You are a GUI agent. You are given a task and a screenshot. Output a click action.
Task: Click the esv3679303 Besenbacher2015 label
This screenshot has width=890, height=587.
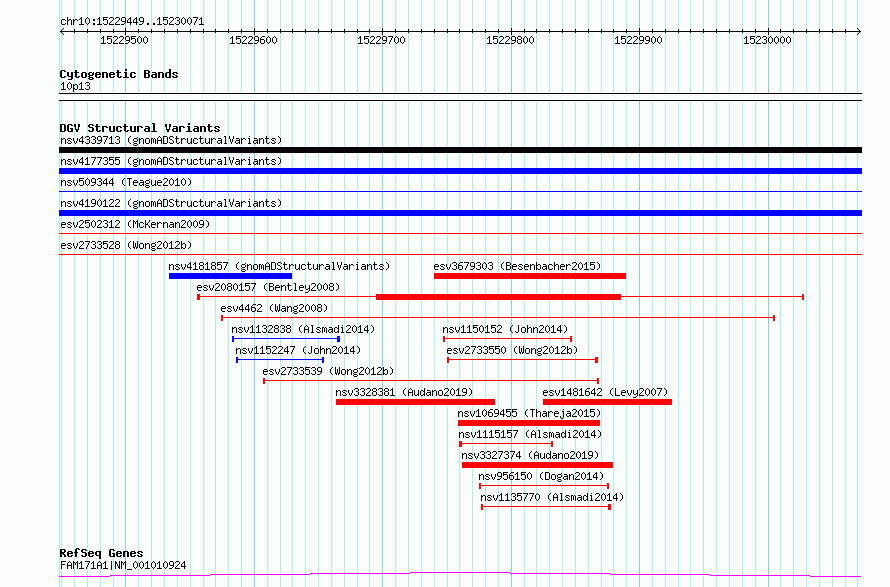(x=517, y=266)
